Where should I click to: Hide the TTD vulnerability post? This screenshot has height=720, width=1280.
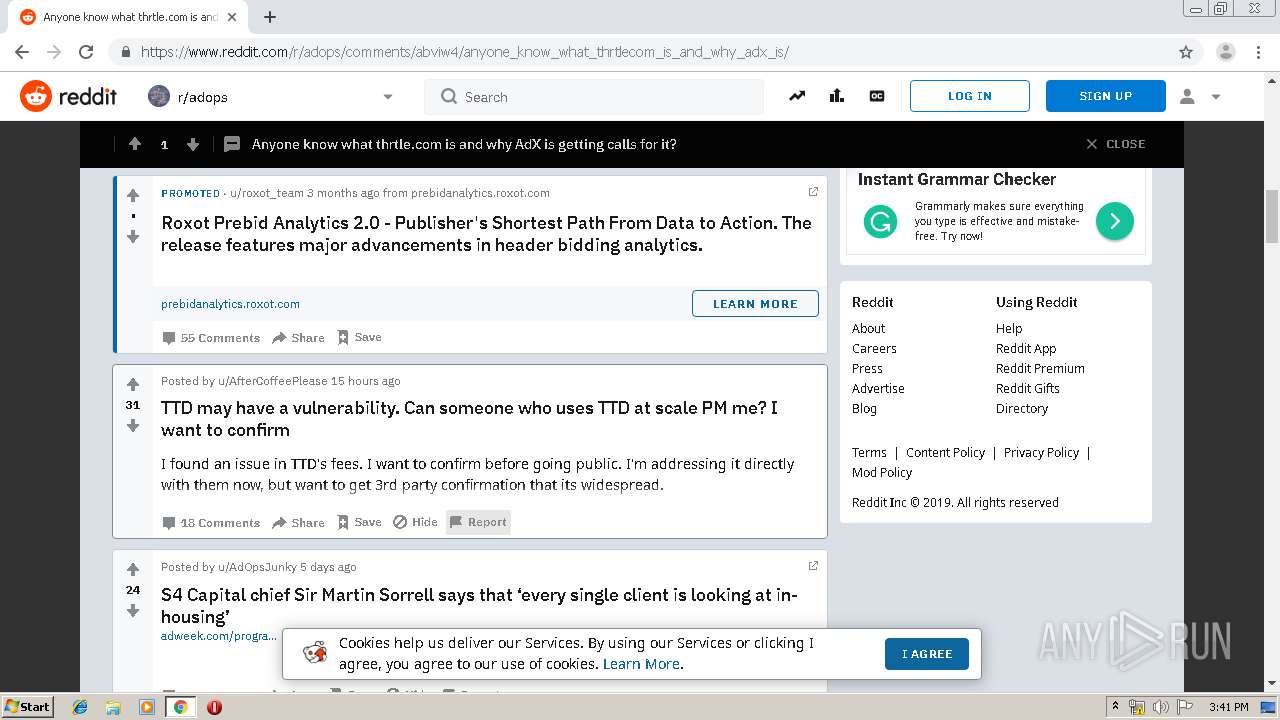click(x=415, y=522)
